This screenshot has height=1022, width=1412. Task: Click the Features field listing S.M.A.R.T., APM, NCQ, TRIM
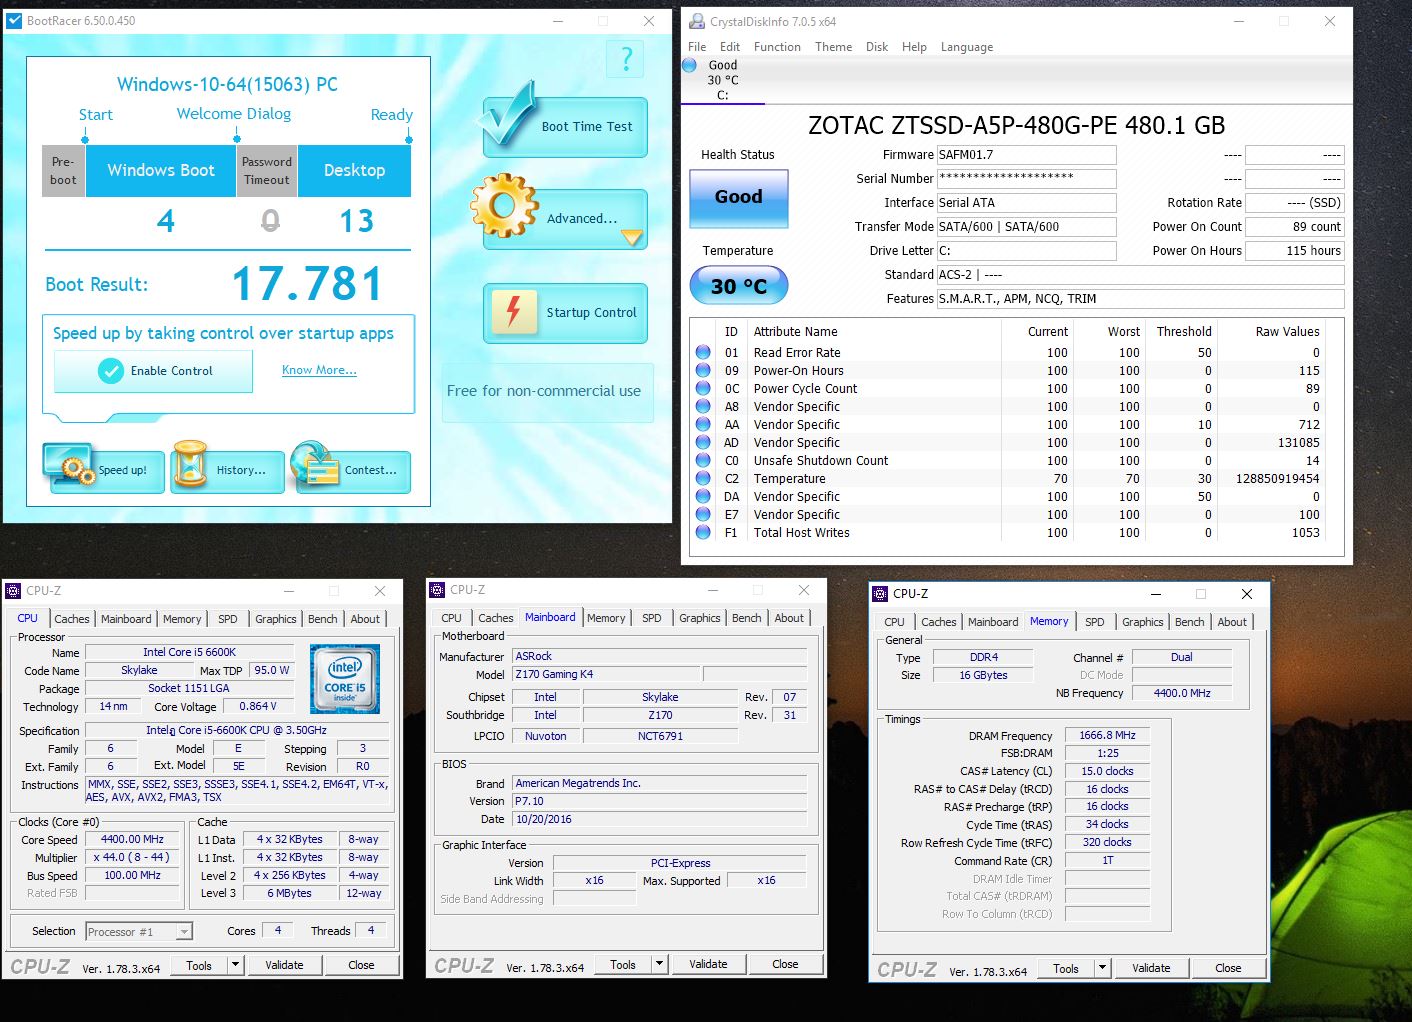pyautogui.click(x=1140, y=299)
